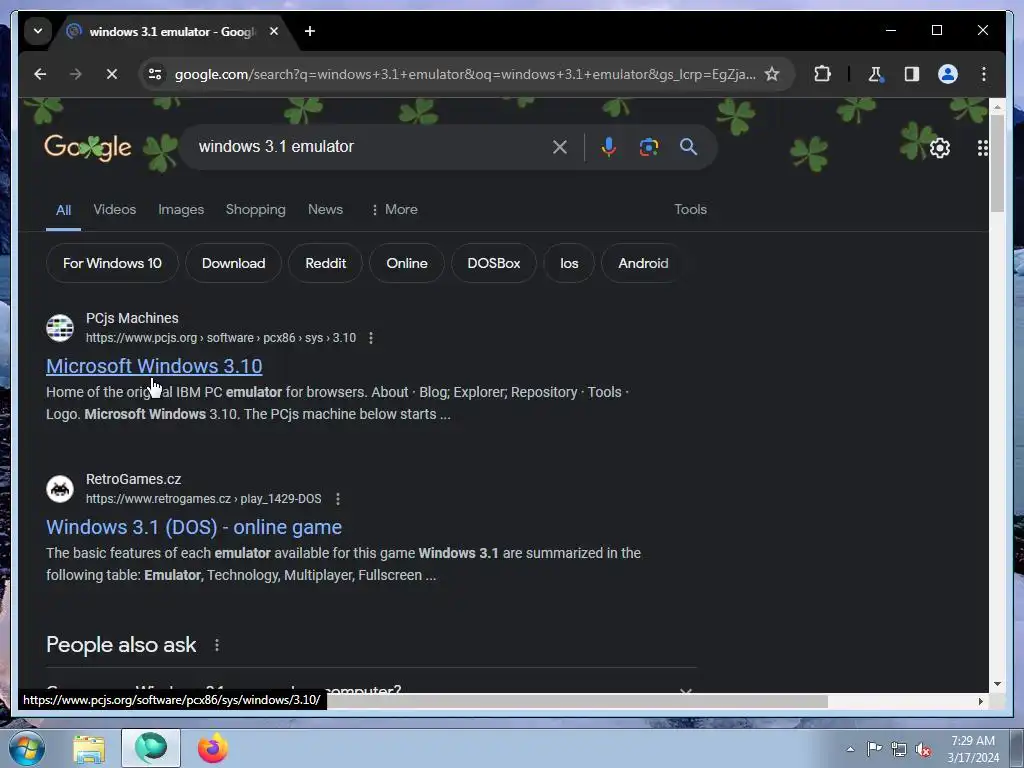The height and width of the screenshot is (768, 1024).
Task: Open the Google apps grid
Action: pos(982,148)
